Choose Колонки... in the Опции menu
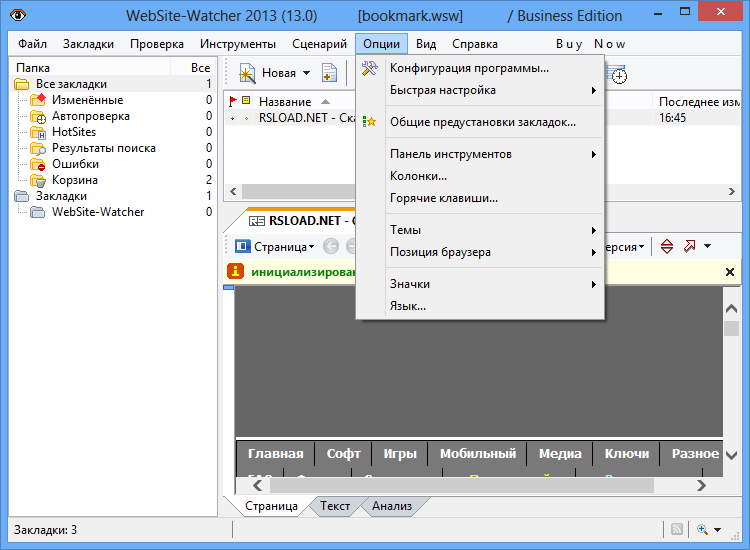750x550 pixels. coord(480,176)
